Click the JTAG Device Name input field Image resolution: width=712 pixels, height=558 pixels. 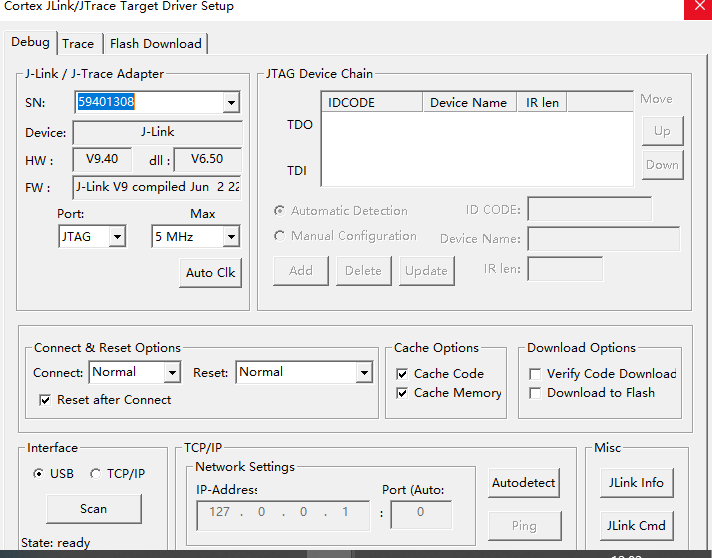click(x=603, y=239)
